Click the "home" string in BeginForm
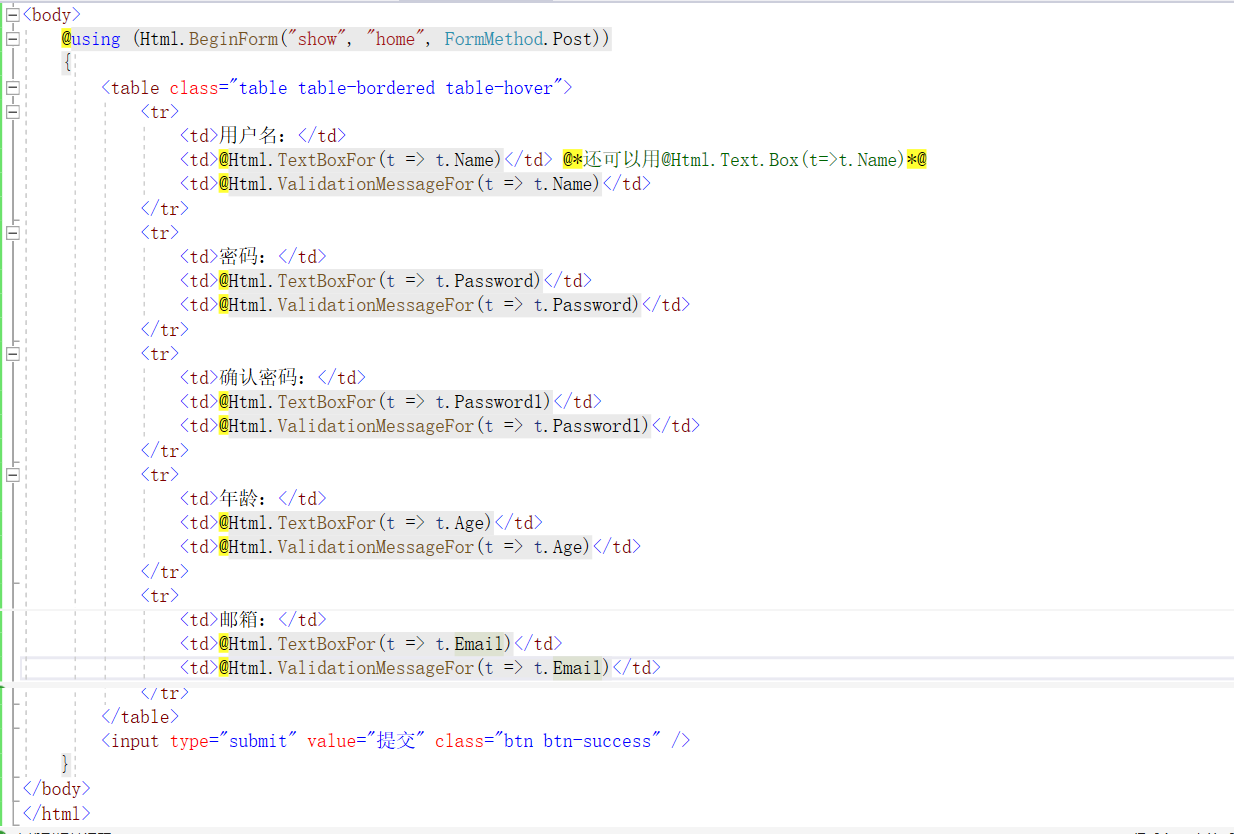This screenshot has height=834, width=1234. point(395,39)
